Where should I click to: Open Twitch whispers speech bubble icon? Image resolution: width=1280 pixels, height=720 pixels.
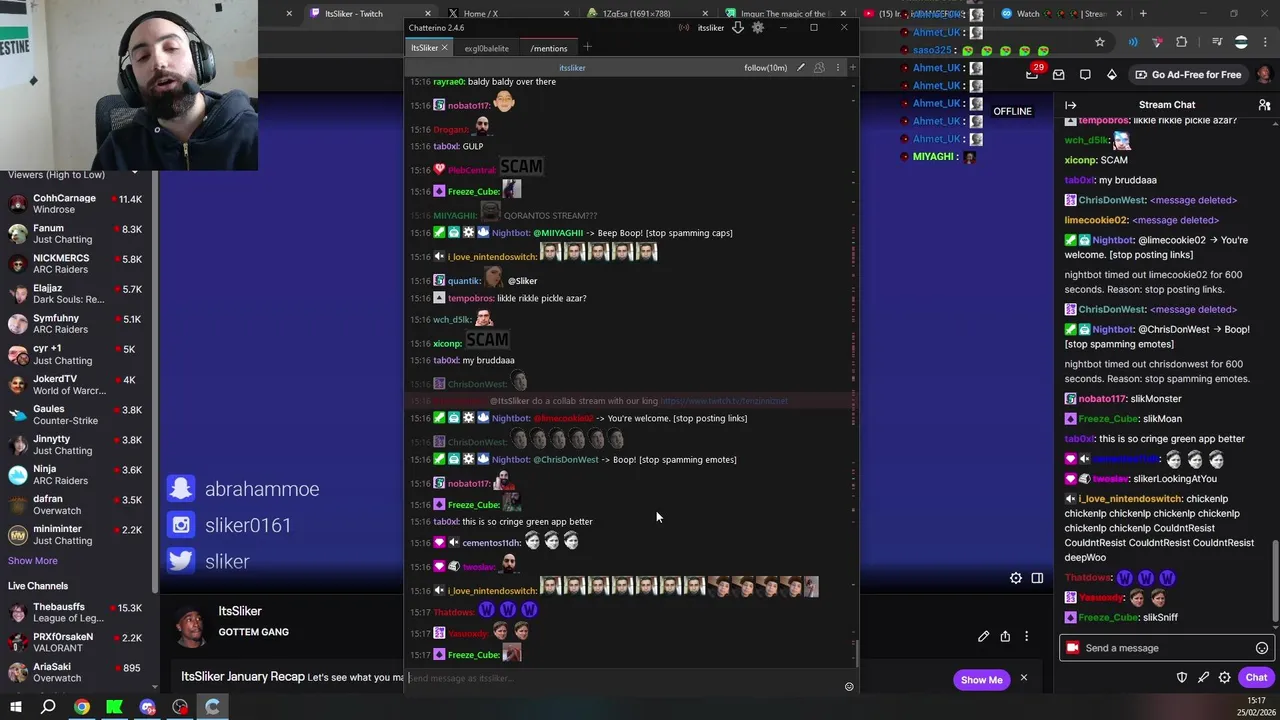[x=1085, y=74]
